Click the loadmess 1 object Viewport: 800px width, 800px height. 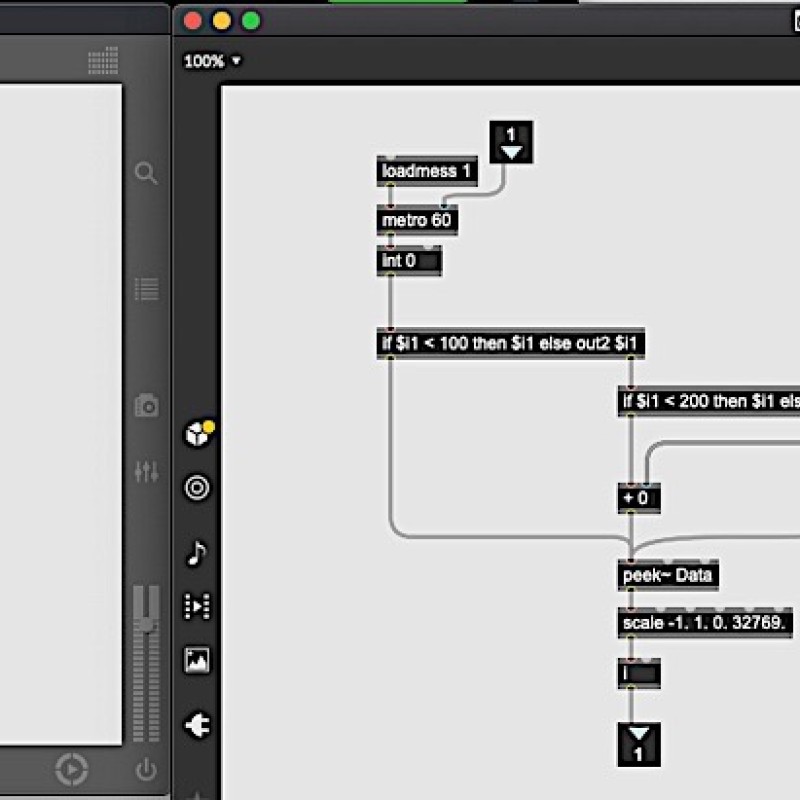pos(427,171)
